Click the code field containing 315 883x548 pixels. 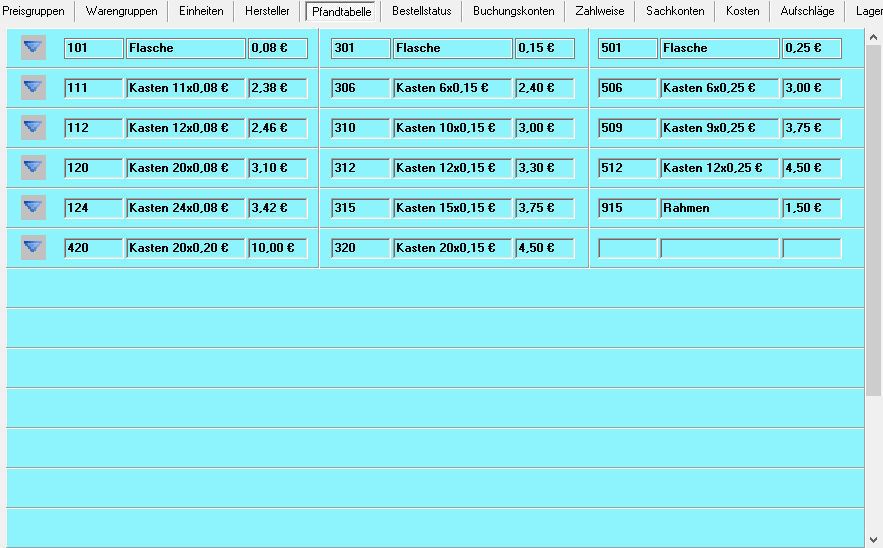pyautogui.click(x=360, y=208)
